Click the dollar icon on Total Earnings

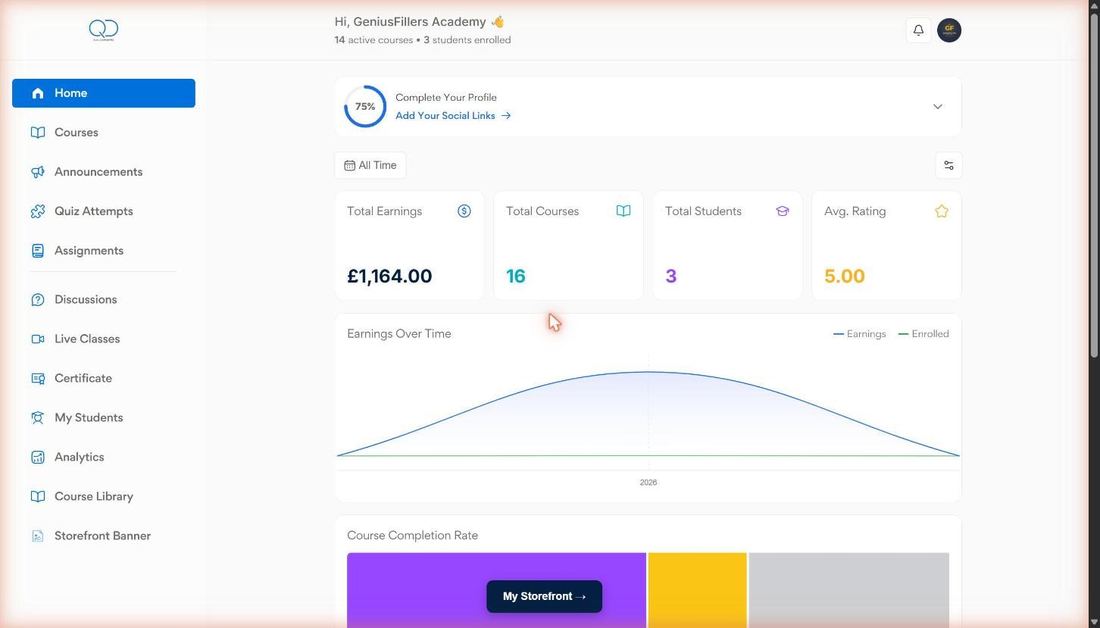click(x=464, y=211)
